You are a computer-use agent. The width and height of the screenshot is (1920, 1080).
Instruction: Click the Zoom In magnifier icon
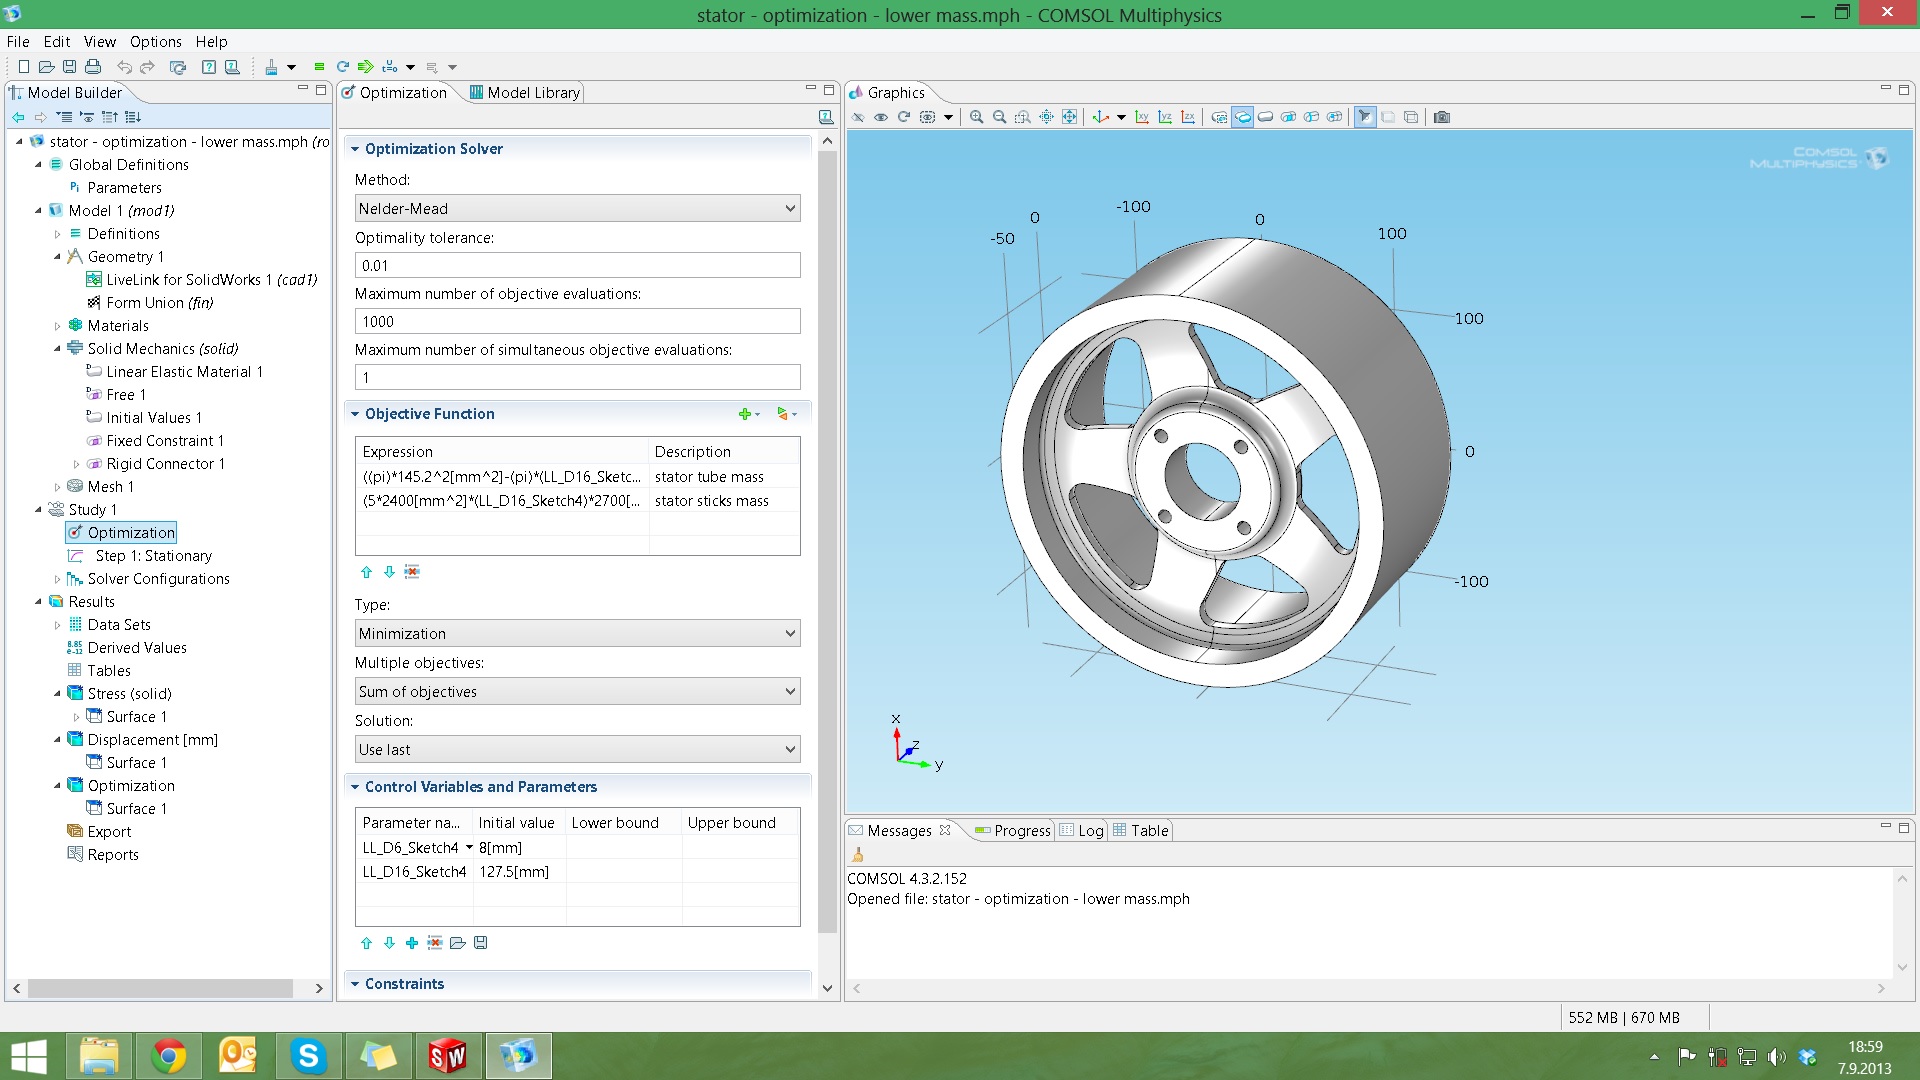pos(976,117)
